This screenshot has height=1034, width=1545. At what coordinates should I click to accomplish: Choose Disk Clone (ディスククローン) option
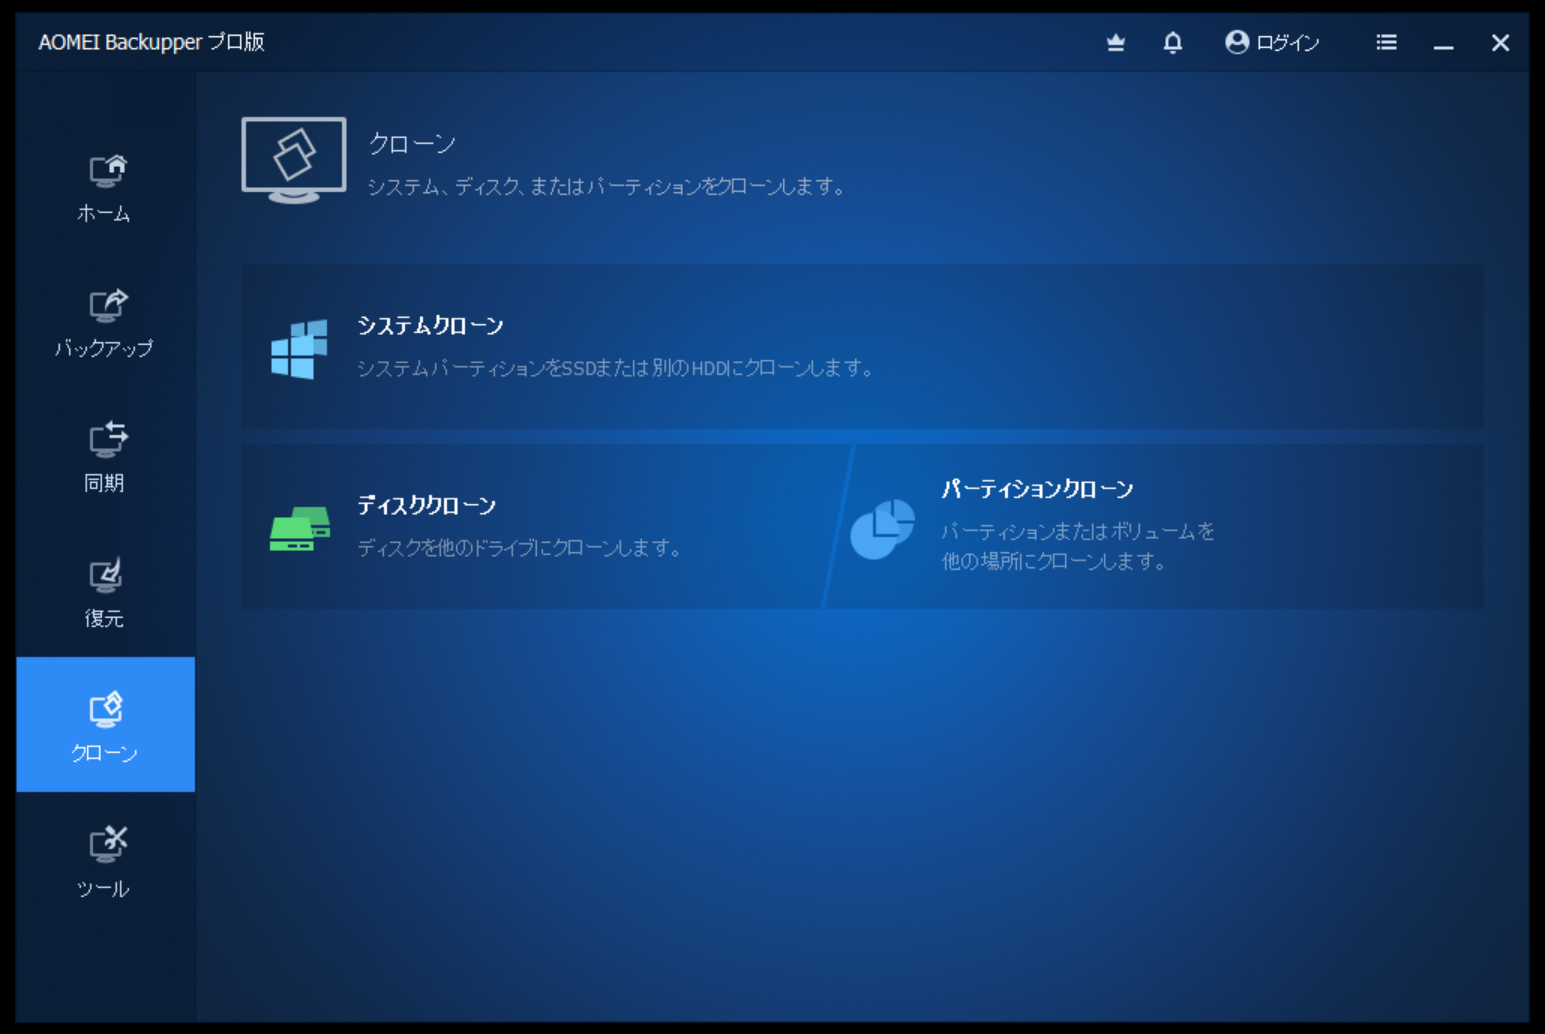pos(427,506)
